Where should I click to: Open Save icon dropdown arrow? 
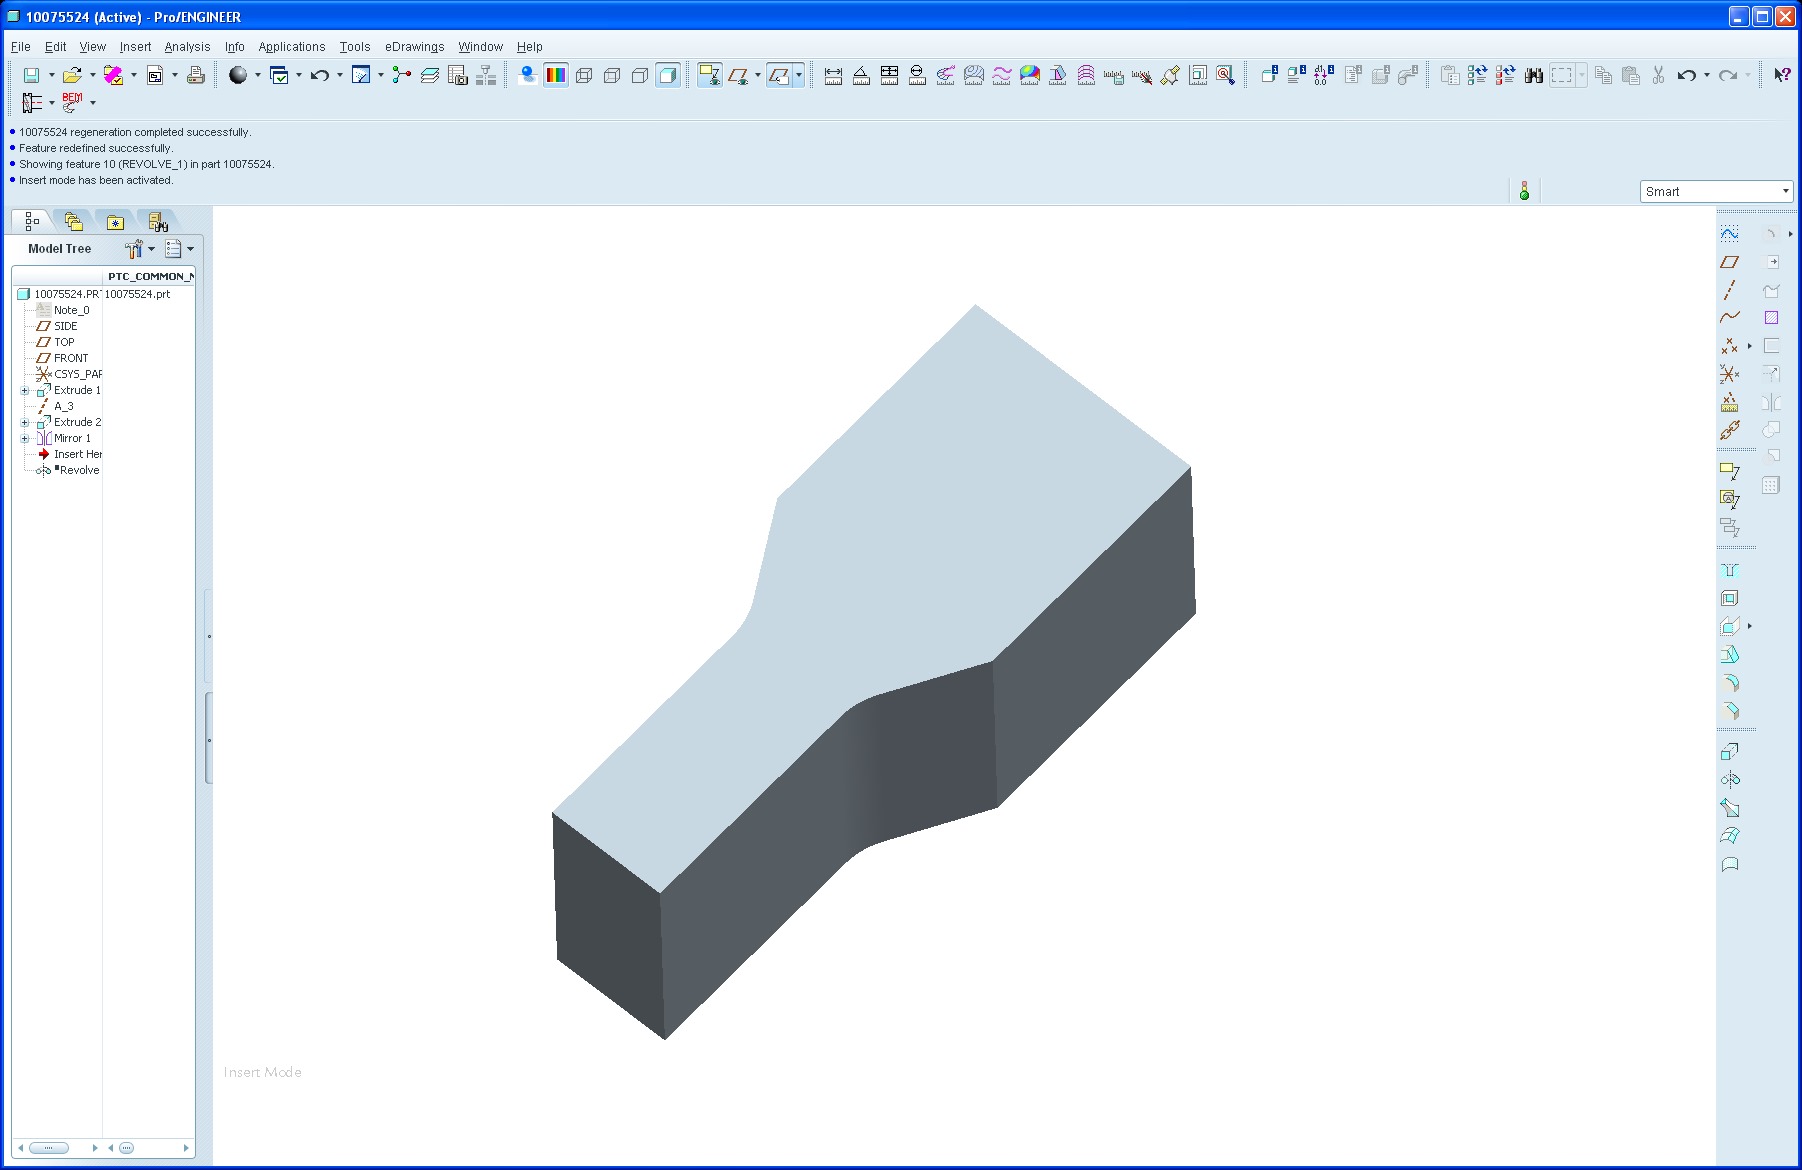51,75
